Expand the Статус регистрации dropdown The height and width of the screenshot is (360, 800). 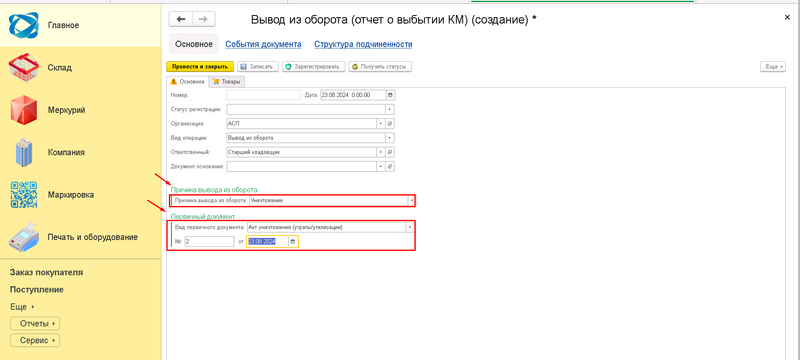click(x=390, y=109)
